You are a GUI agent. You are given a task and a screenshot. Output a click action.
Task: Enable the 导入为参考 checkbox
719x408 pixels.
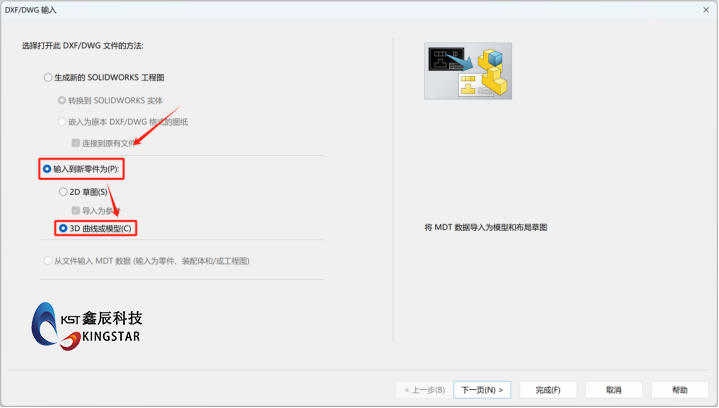coord(76,211)
